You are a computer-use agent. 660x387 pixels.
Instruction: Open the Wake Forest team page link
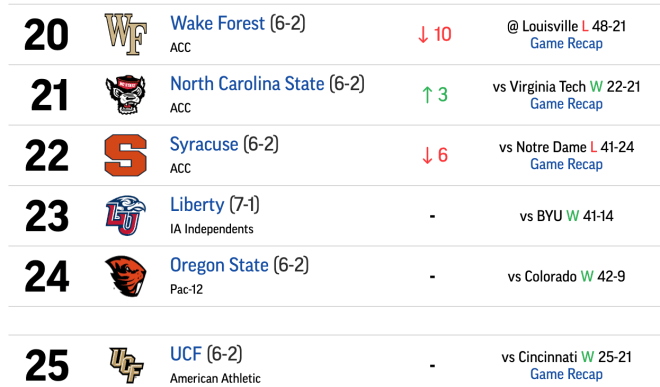pyautogui.click(x=217, y=23)
